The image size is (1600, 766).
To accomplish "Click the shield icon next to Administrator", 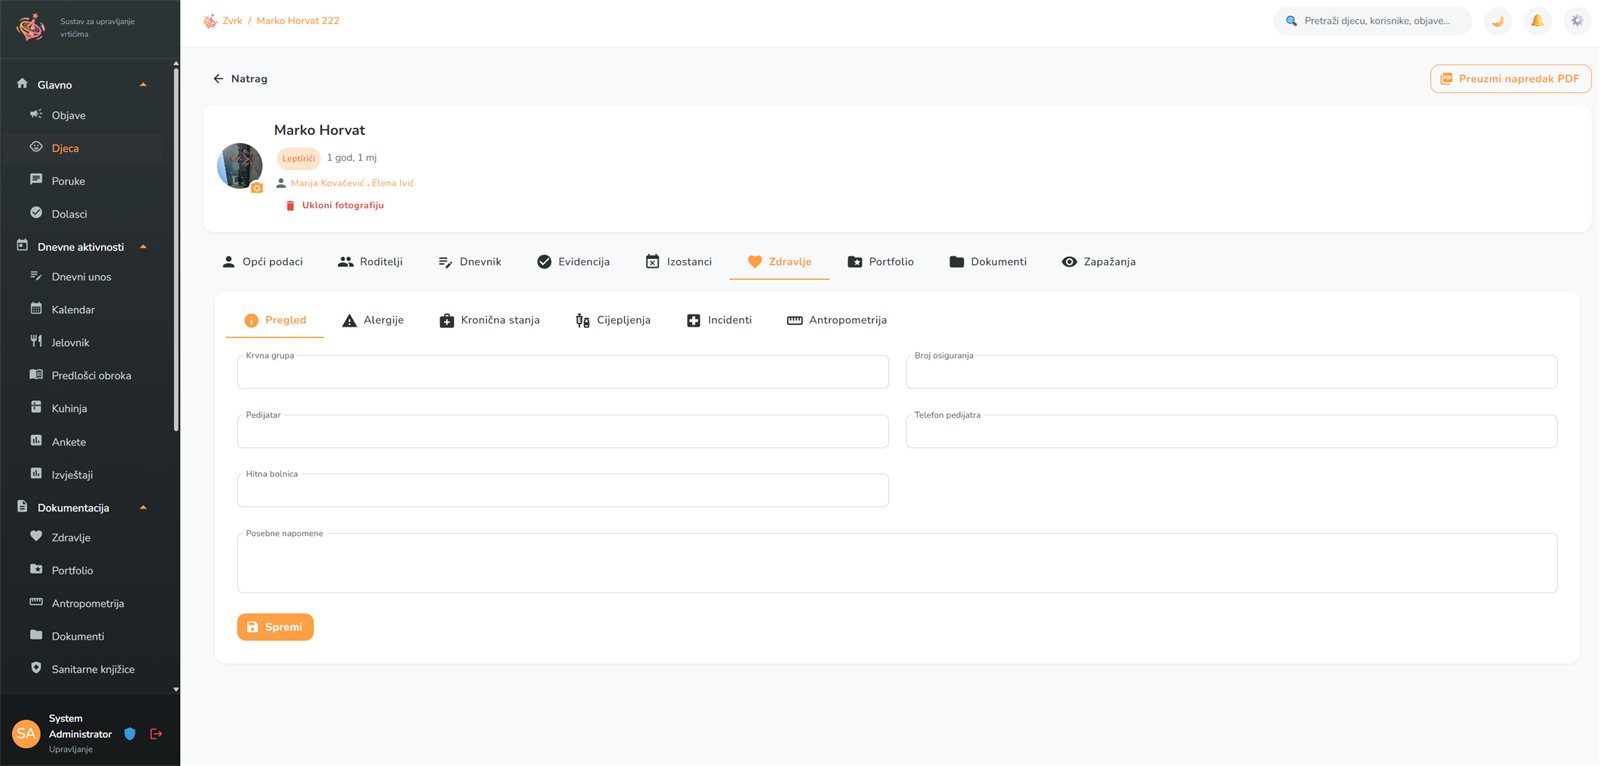I will pos(129,734).
